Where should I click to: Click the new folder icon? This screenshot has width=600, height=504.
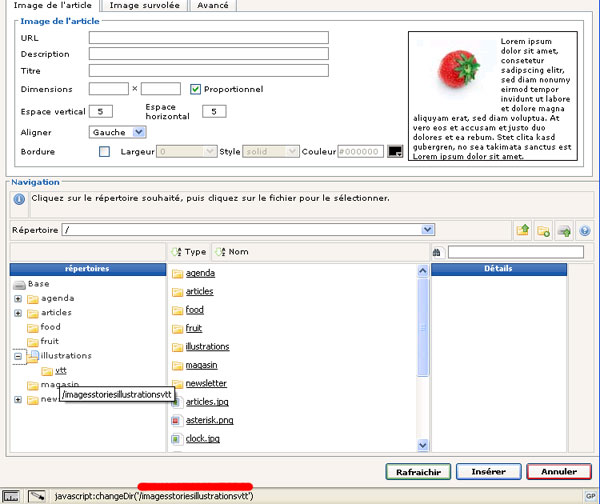pyautogui.click(x=544, y=230)
